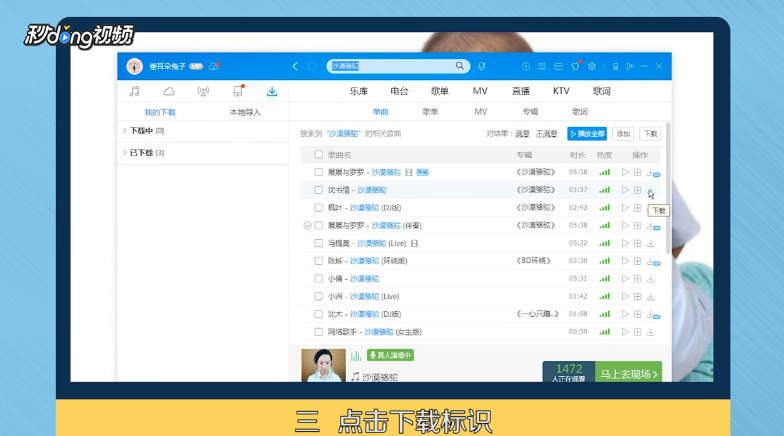
Task: Open the mail messages icon
Action: pos(558,66)
